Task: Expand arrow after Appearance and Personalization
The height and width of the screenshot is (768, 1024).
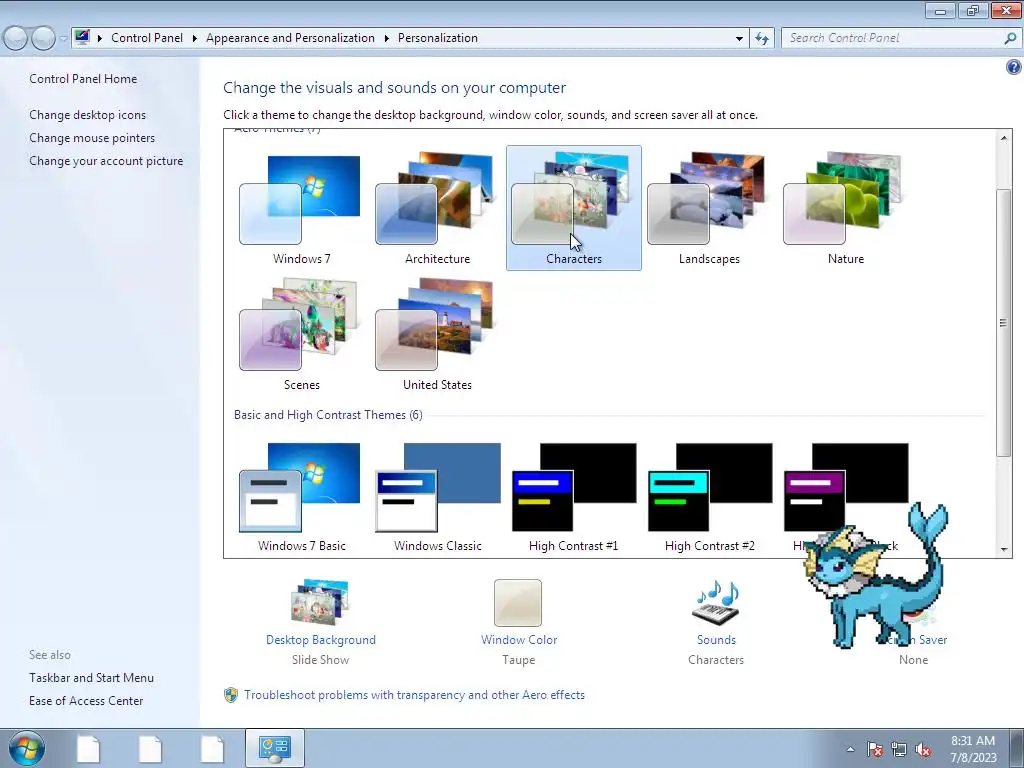Action: 387,39
